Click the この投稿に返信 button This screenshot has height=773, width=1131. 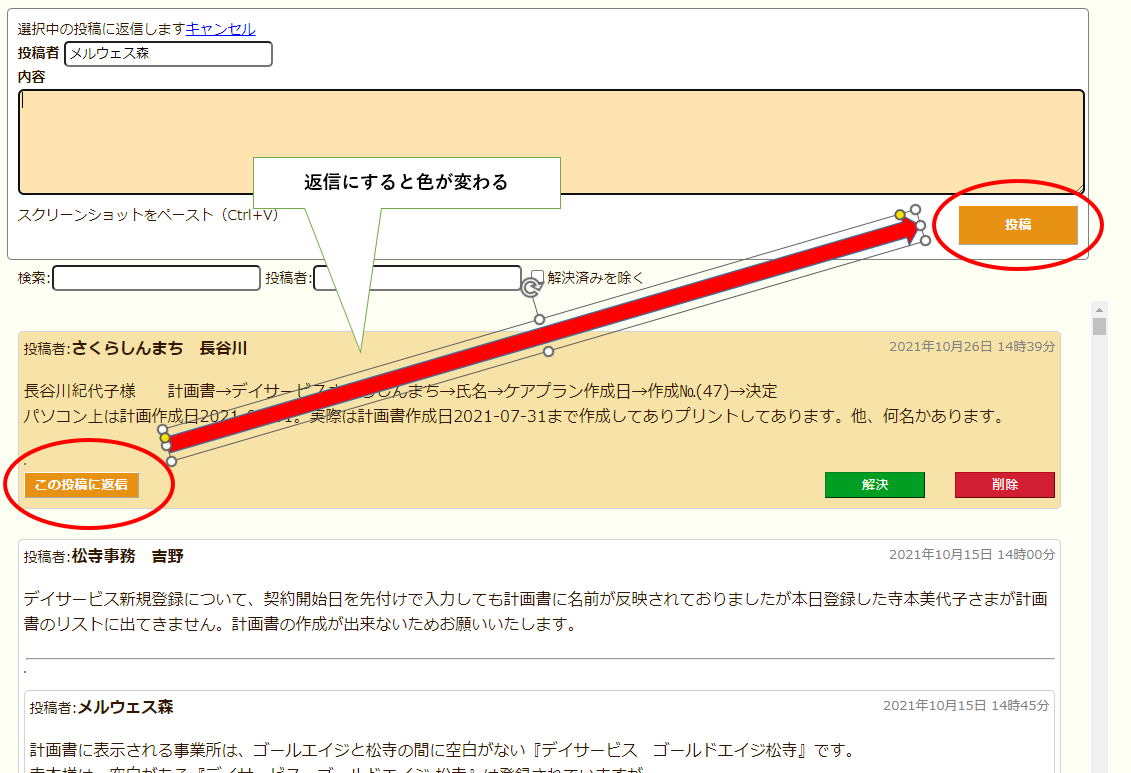click(82, 485)
